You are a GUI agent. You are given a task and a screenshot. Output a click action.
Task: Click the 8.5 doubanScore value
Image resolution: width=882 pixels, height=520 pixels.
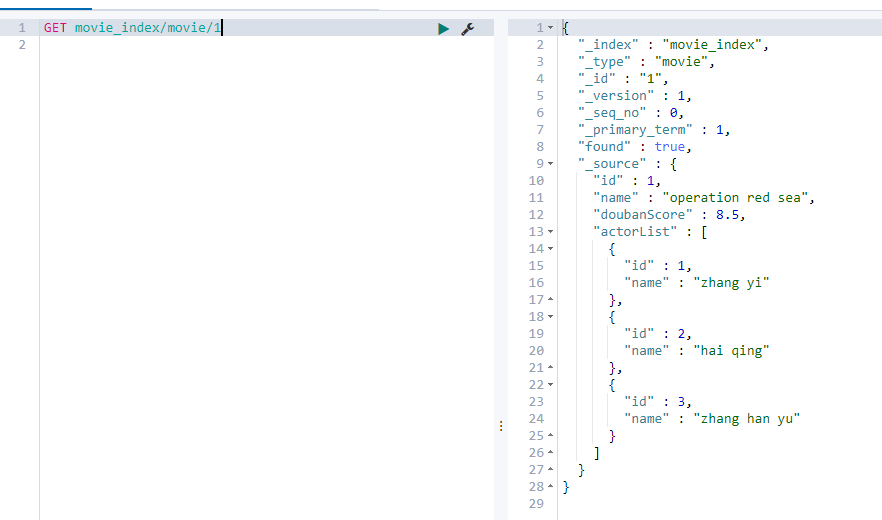pos(727,215)
